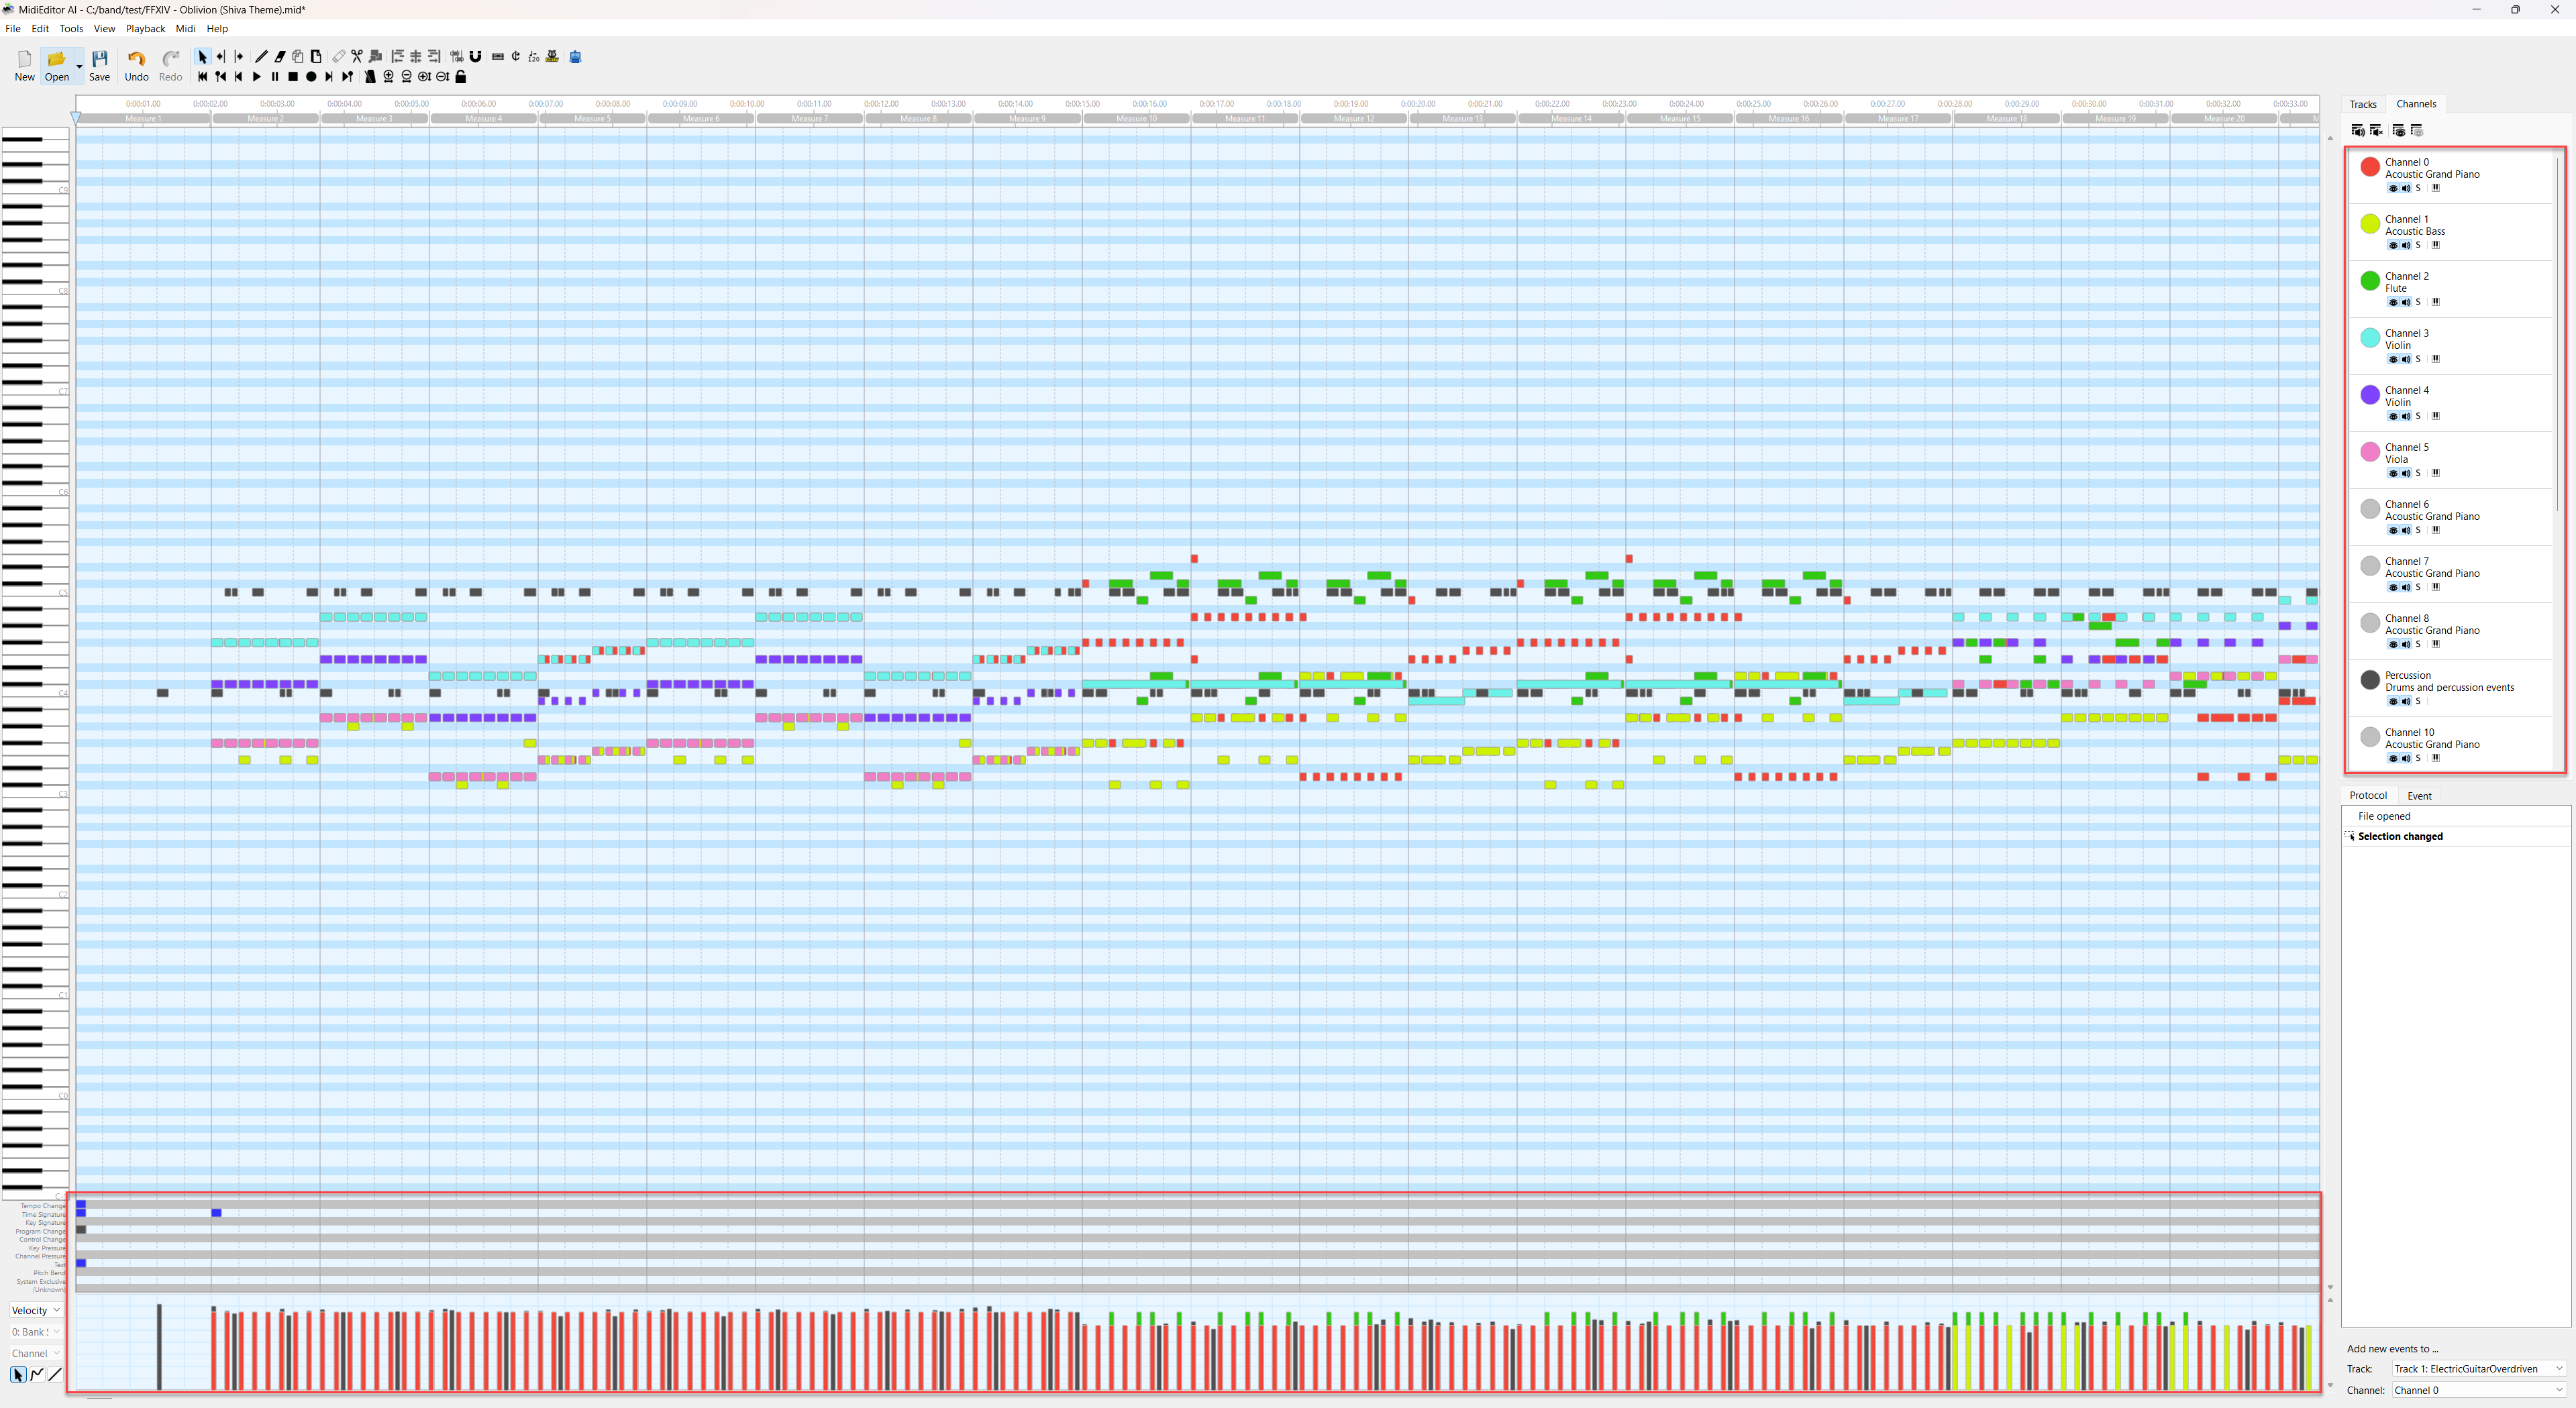This screenshot has height=1408, width=2576.
Task: Hide Channel 0 using its eye icon
Action: coord(2393,188)
